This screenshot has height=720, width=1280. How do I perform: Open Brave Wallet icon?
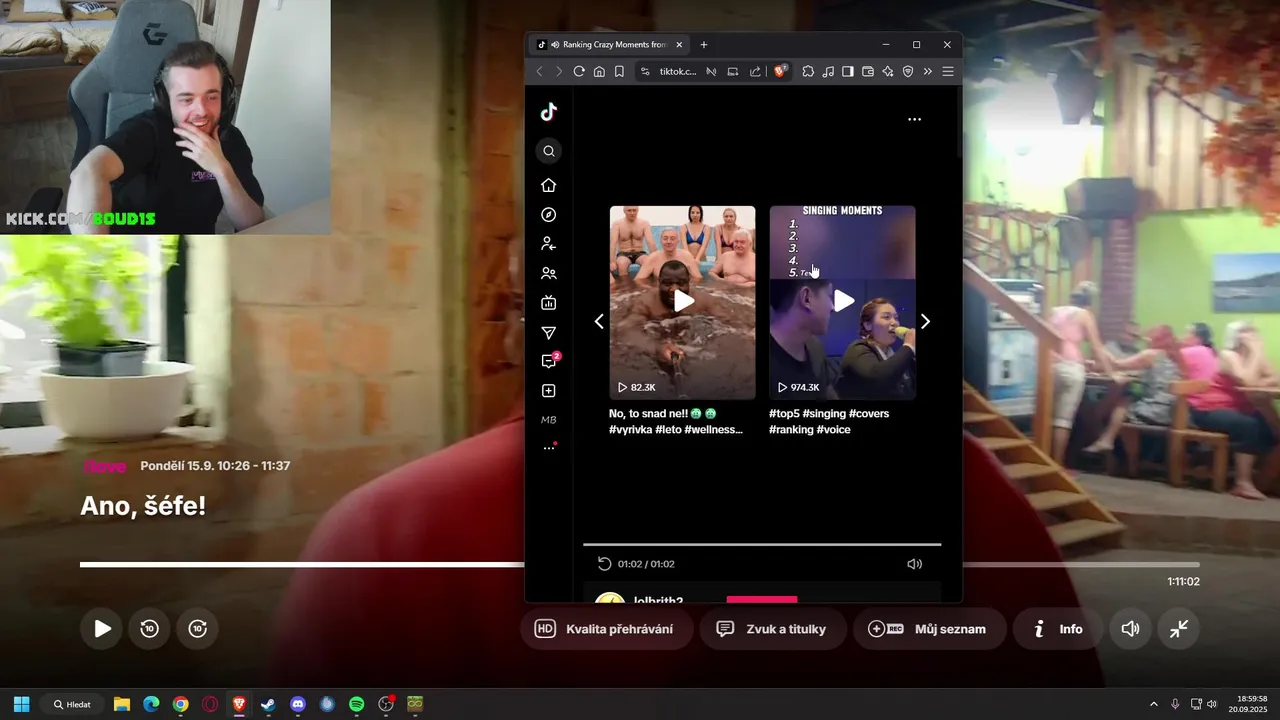868,71
